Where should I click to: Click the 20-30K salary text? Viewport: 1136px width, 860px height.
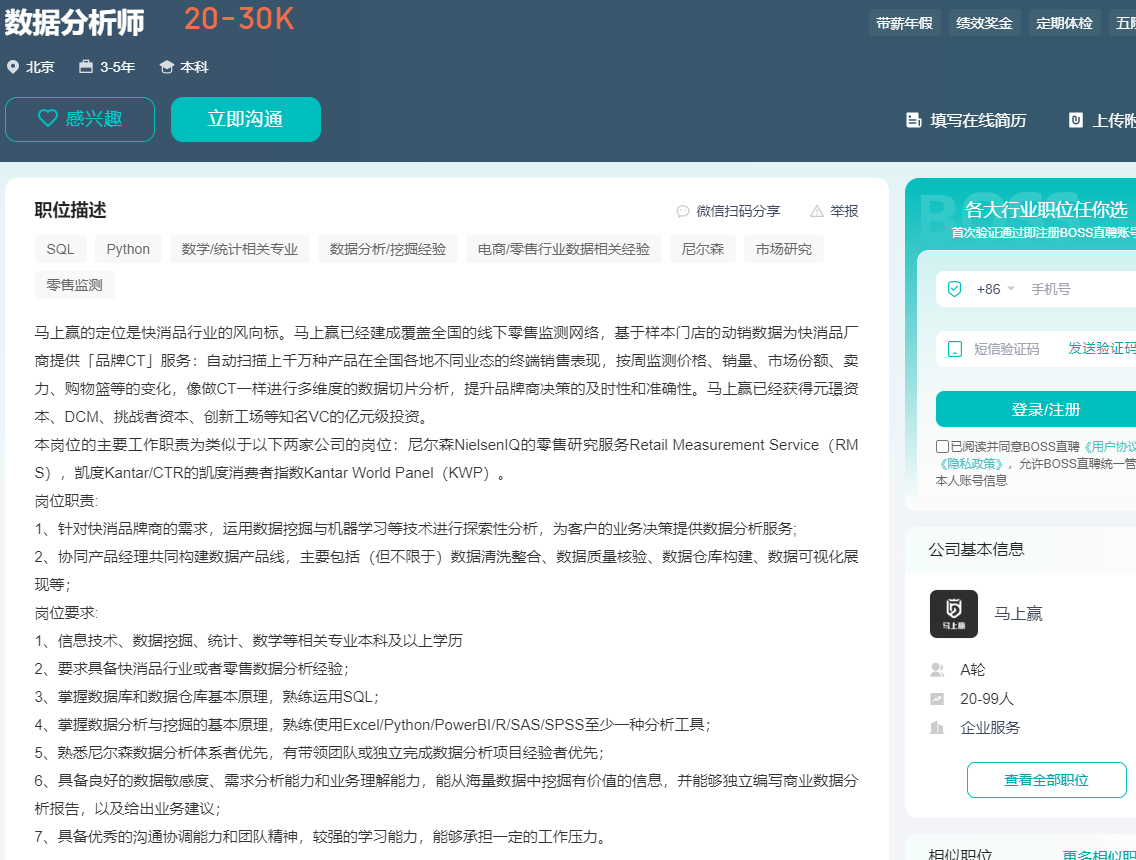pyautogui.click(x=239, y=20)
